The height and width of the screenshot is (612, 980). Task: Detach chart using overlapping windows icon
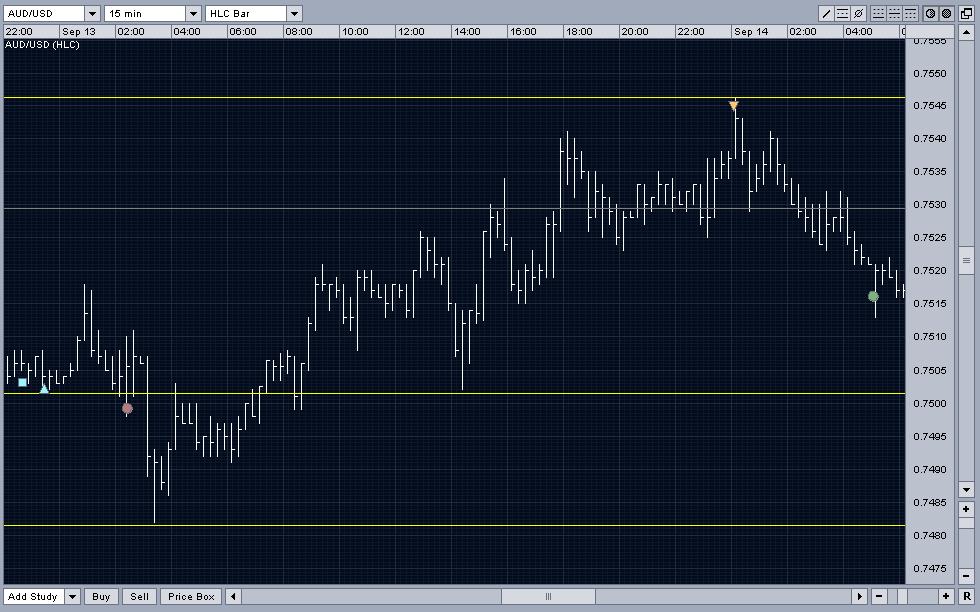tap(966, 13)
